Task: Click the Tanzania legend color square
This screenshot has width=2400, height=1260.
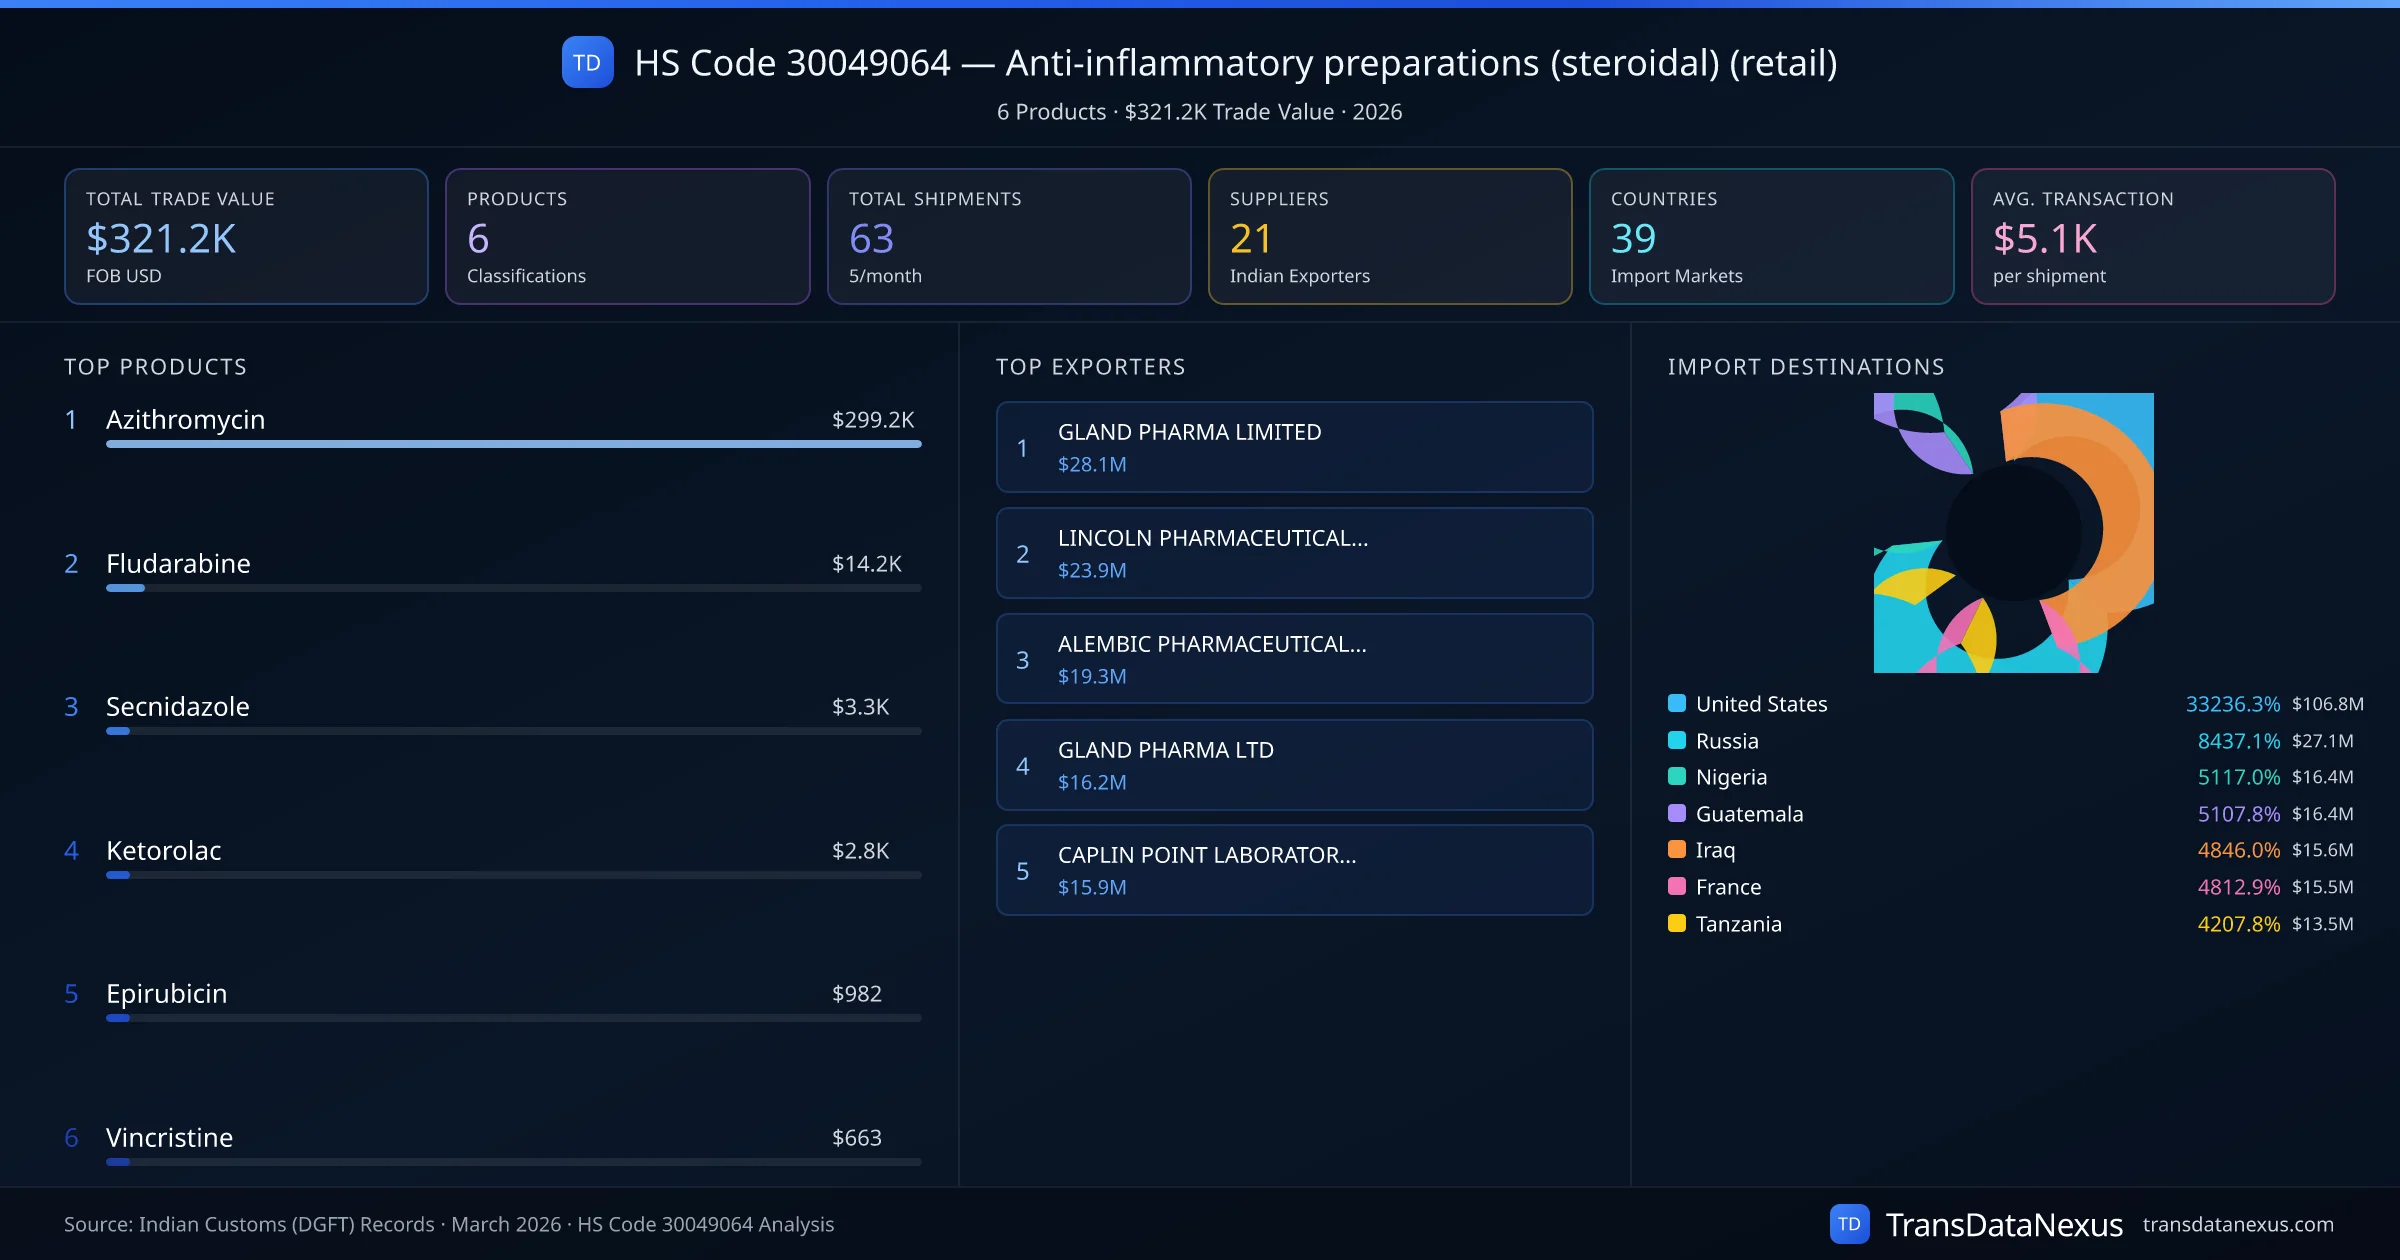Action: coord(1677,923)
